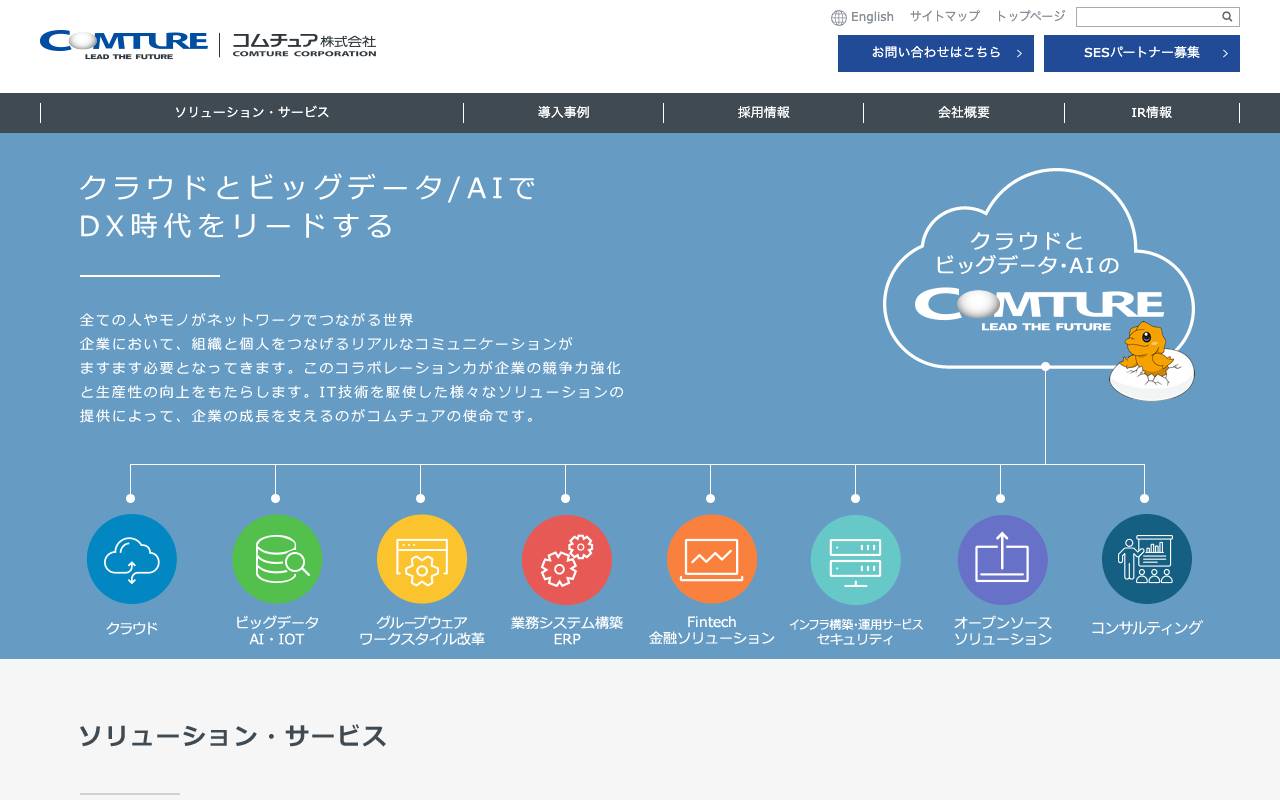Select the オープンソースソリューション upload icon
Viewport: 1280px width, 800px height.
tap(1002, 559)
